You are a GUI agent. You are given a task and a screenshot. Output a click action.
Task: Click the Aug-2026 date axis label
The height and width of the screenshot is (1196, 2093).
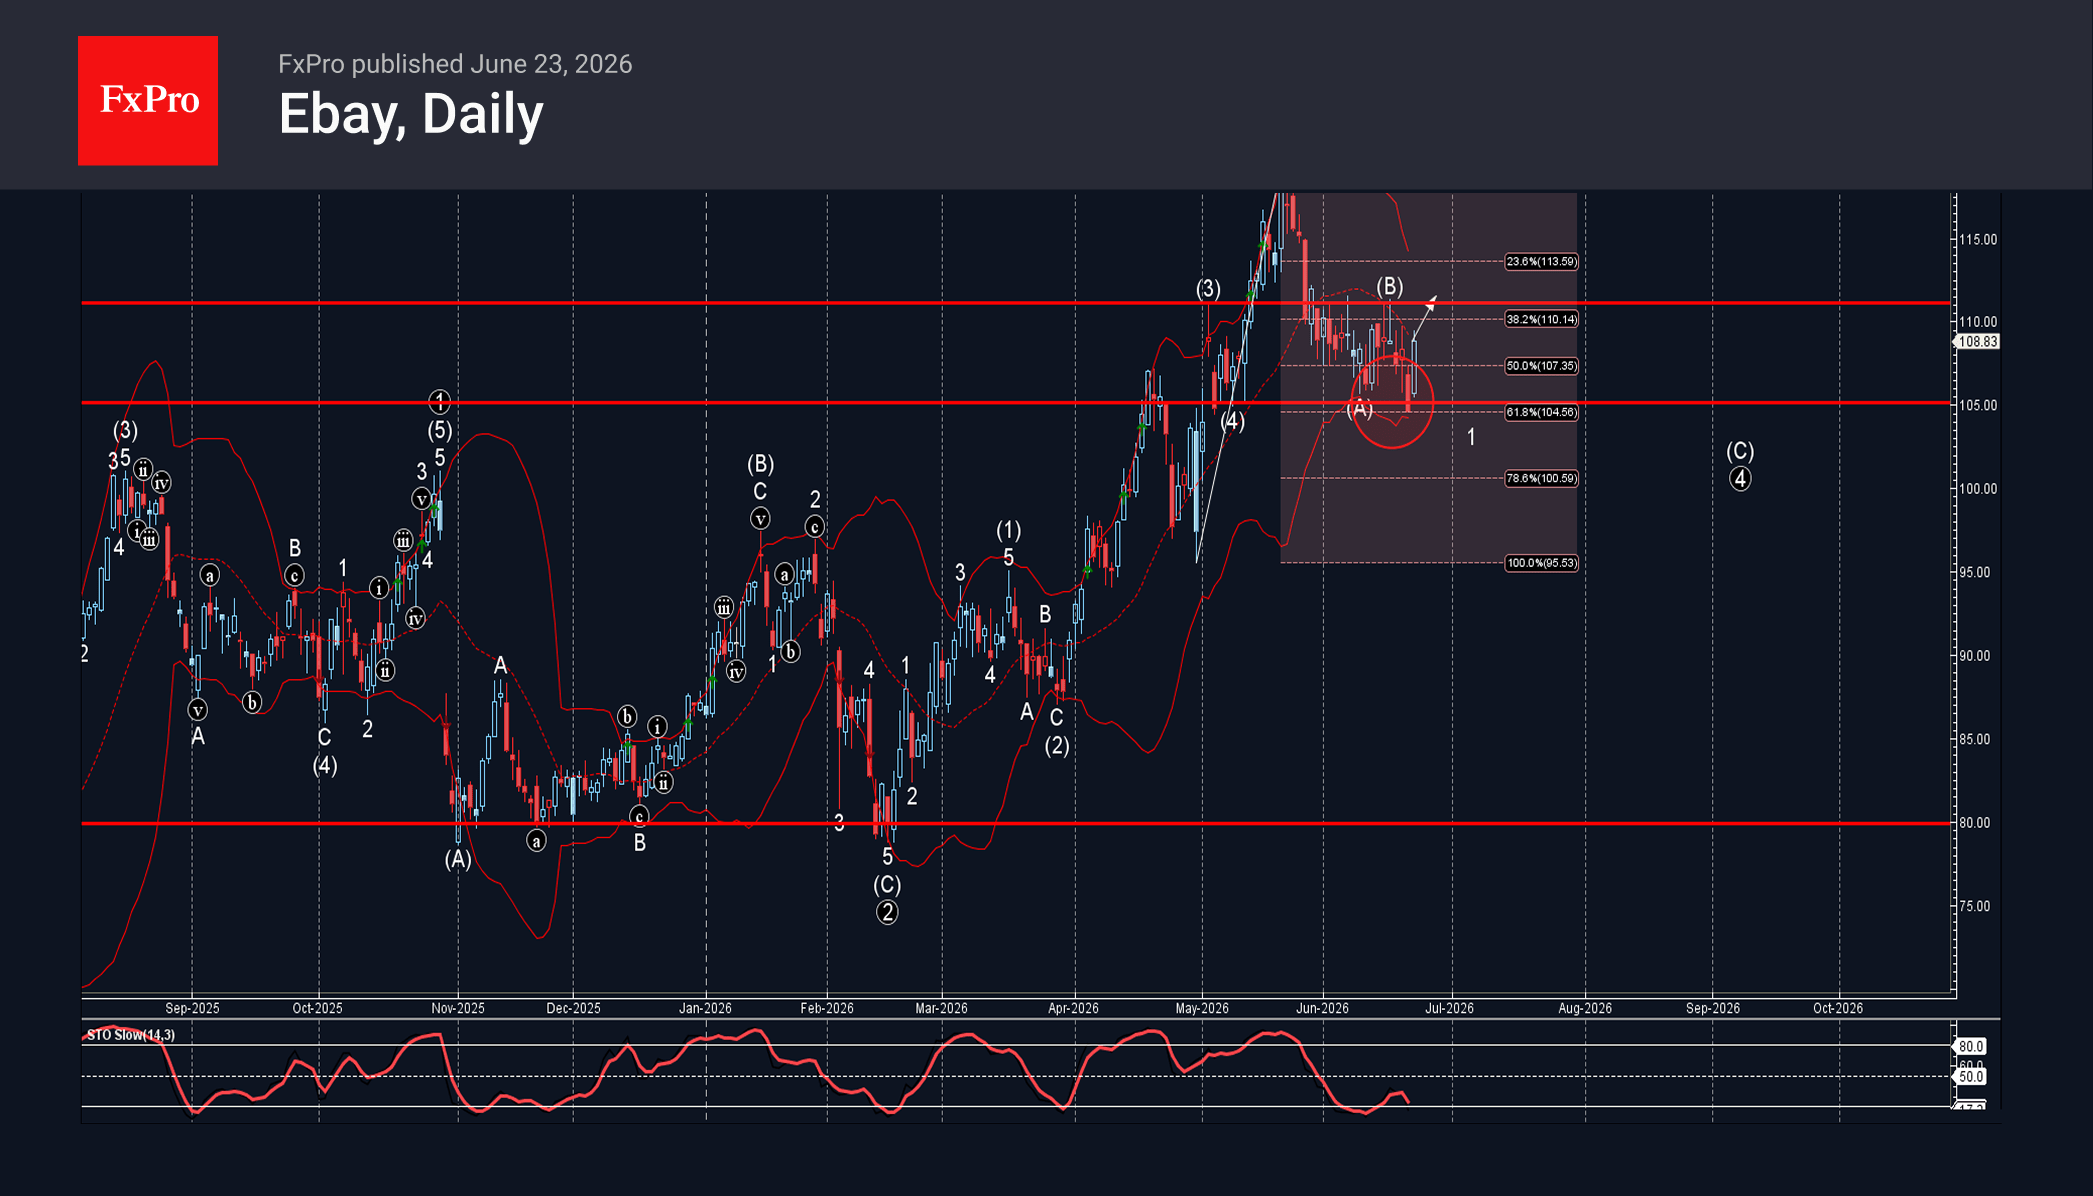1585,1008
